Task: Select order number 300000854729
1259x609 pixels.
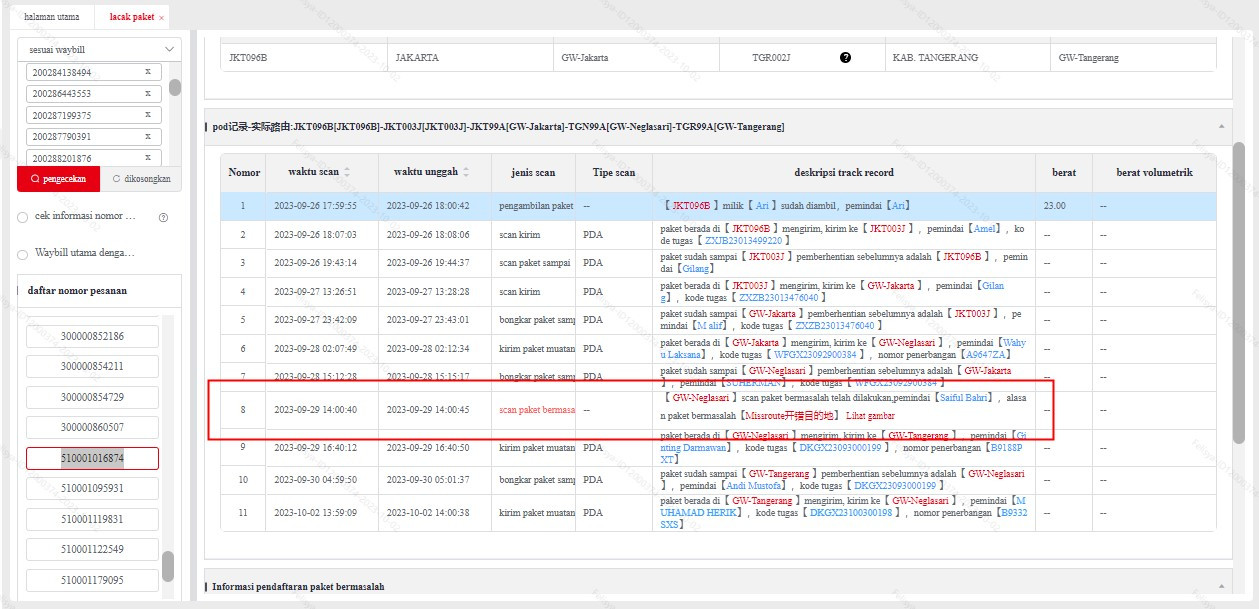Action: [92, 397]
